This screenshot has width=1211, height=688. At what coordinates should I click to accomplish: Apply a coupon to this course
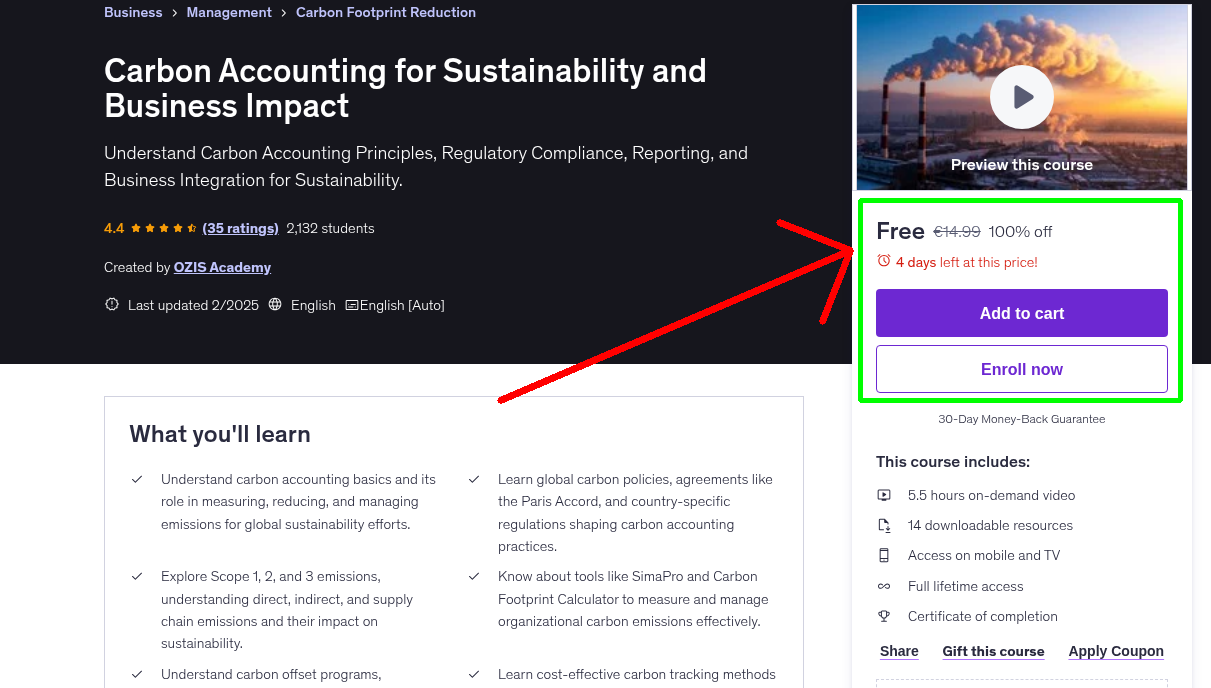[1116, 651]
